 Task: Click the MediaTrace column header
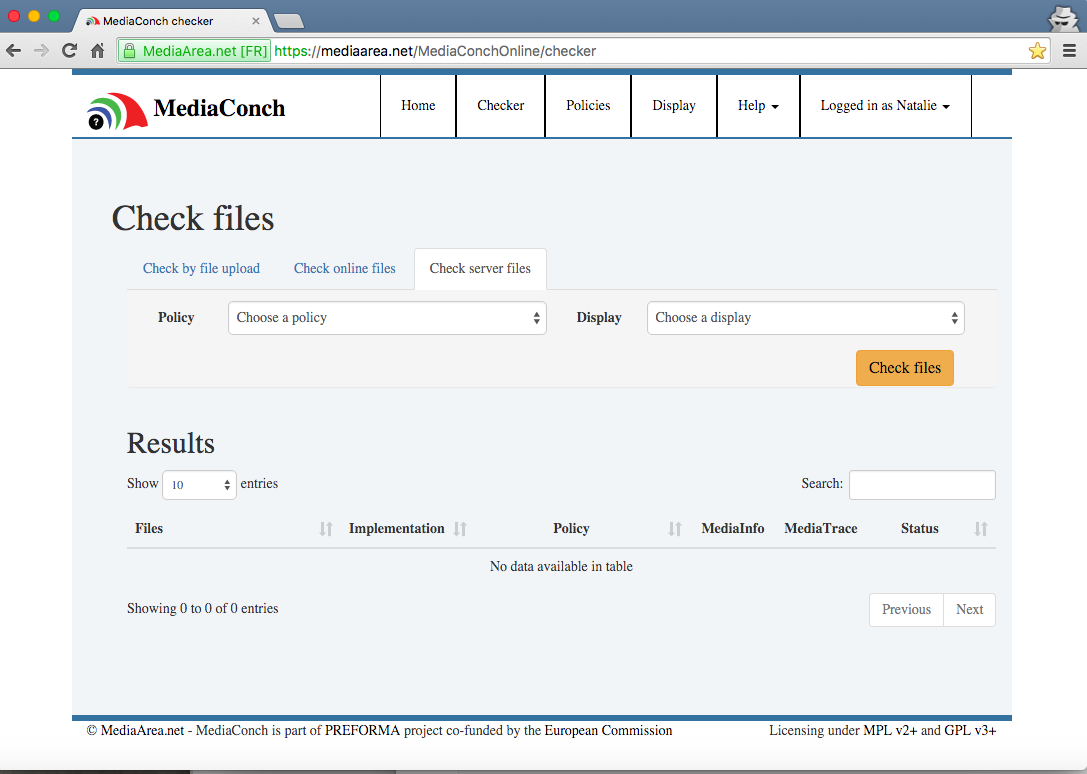click(821, 528)
